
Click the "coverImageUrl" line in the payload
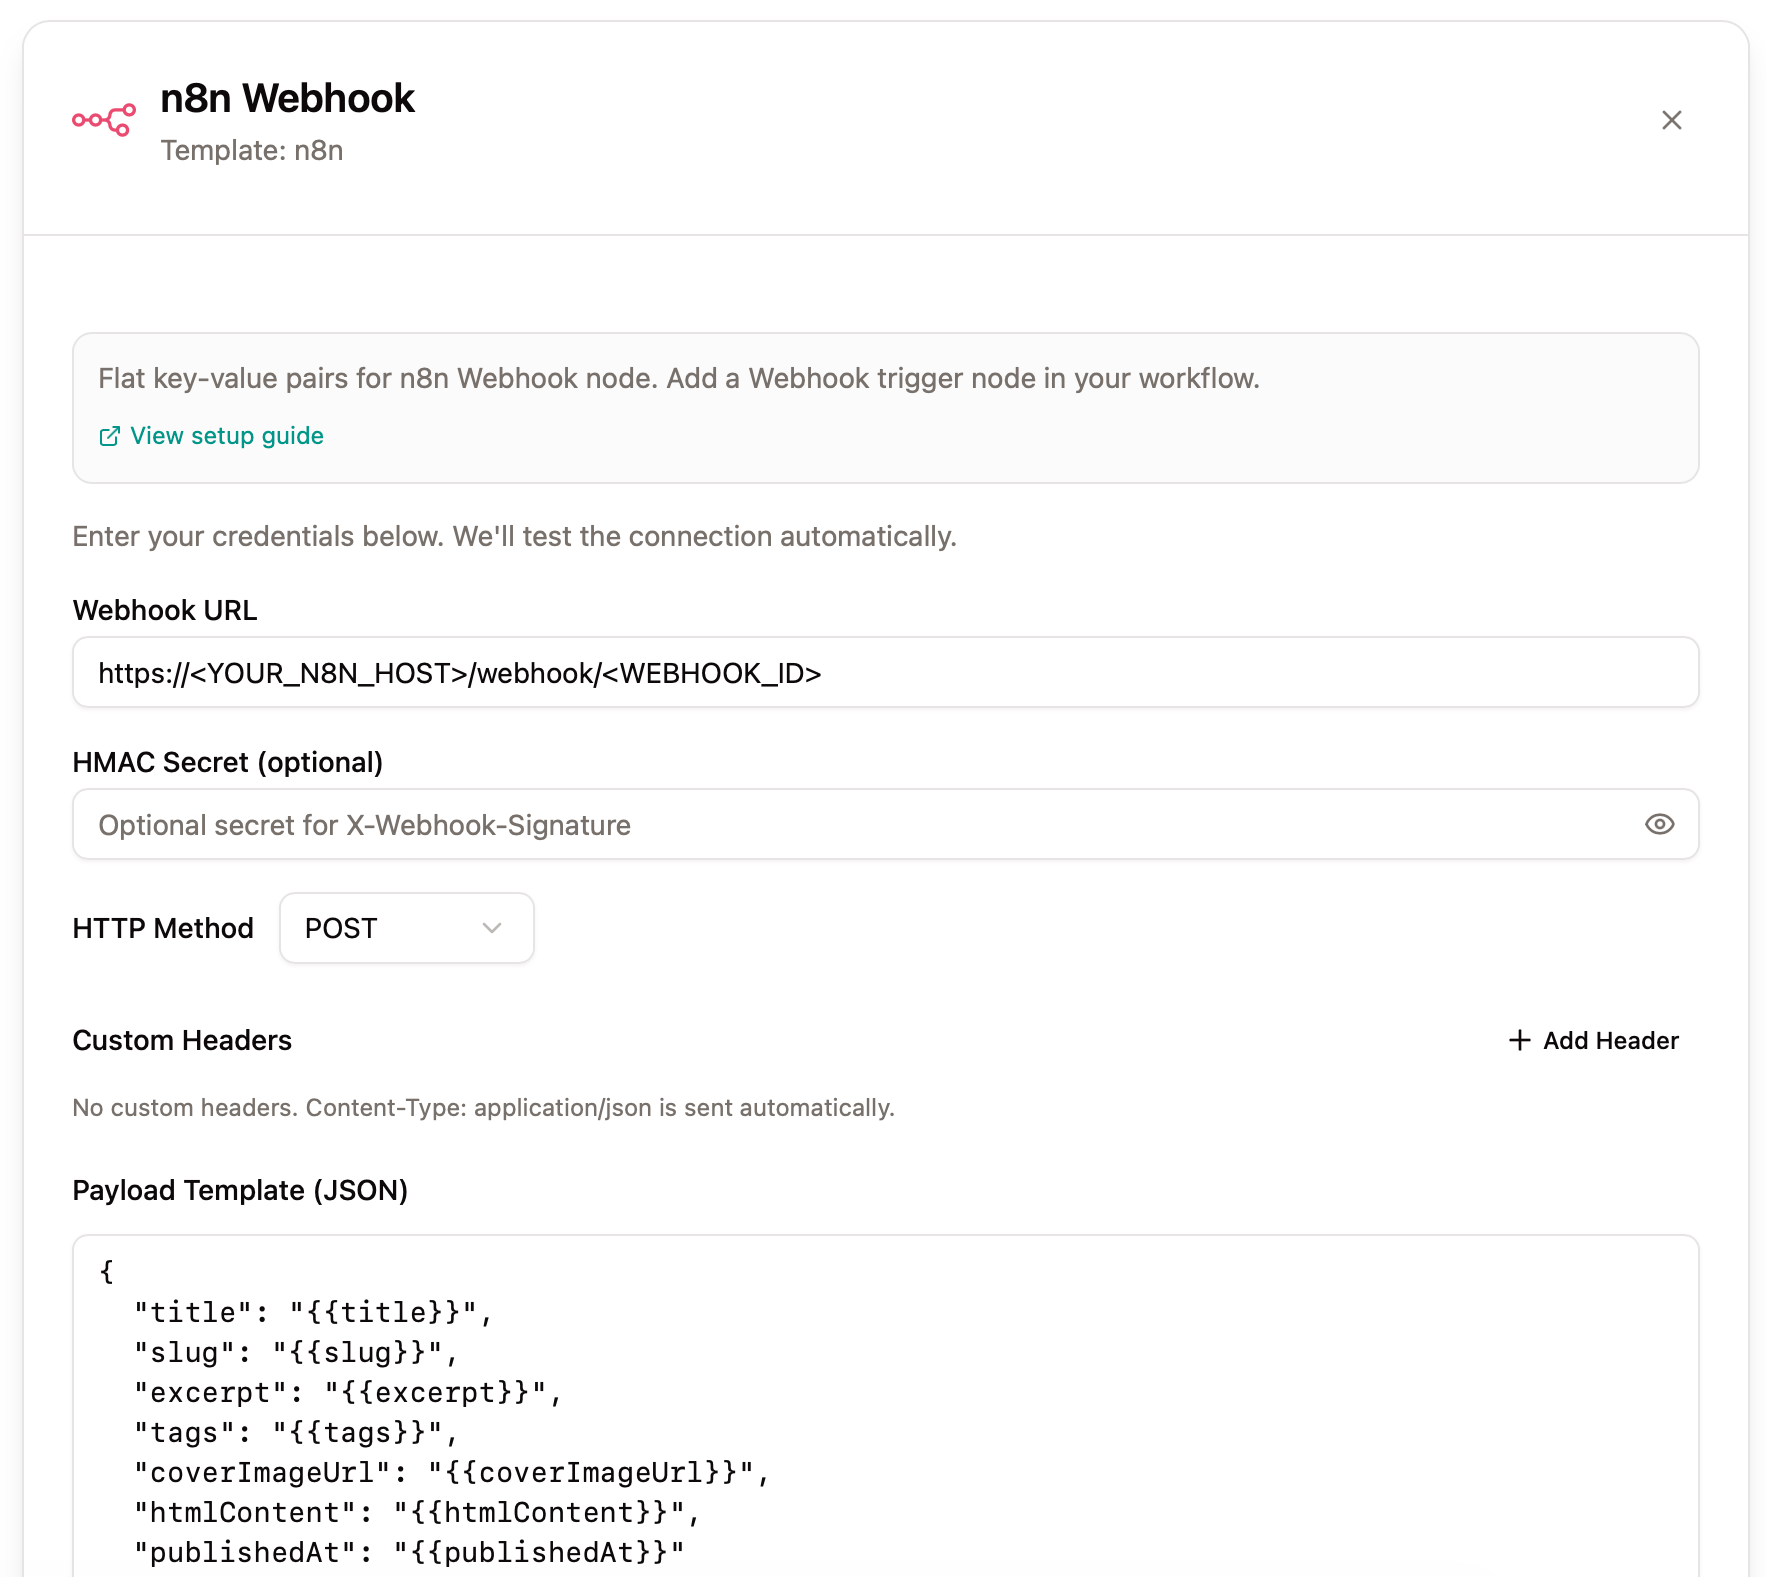coord(452,1473)
